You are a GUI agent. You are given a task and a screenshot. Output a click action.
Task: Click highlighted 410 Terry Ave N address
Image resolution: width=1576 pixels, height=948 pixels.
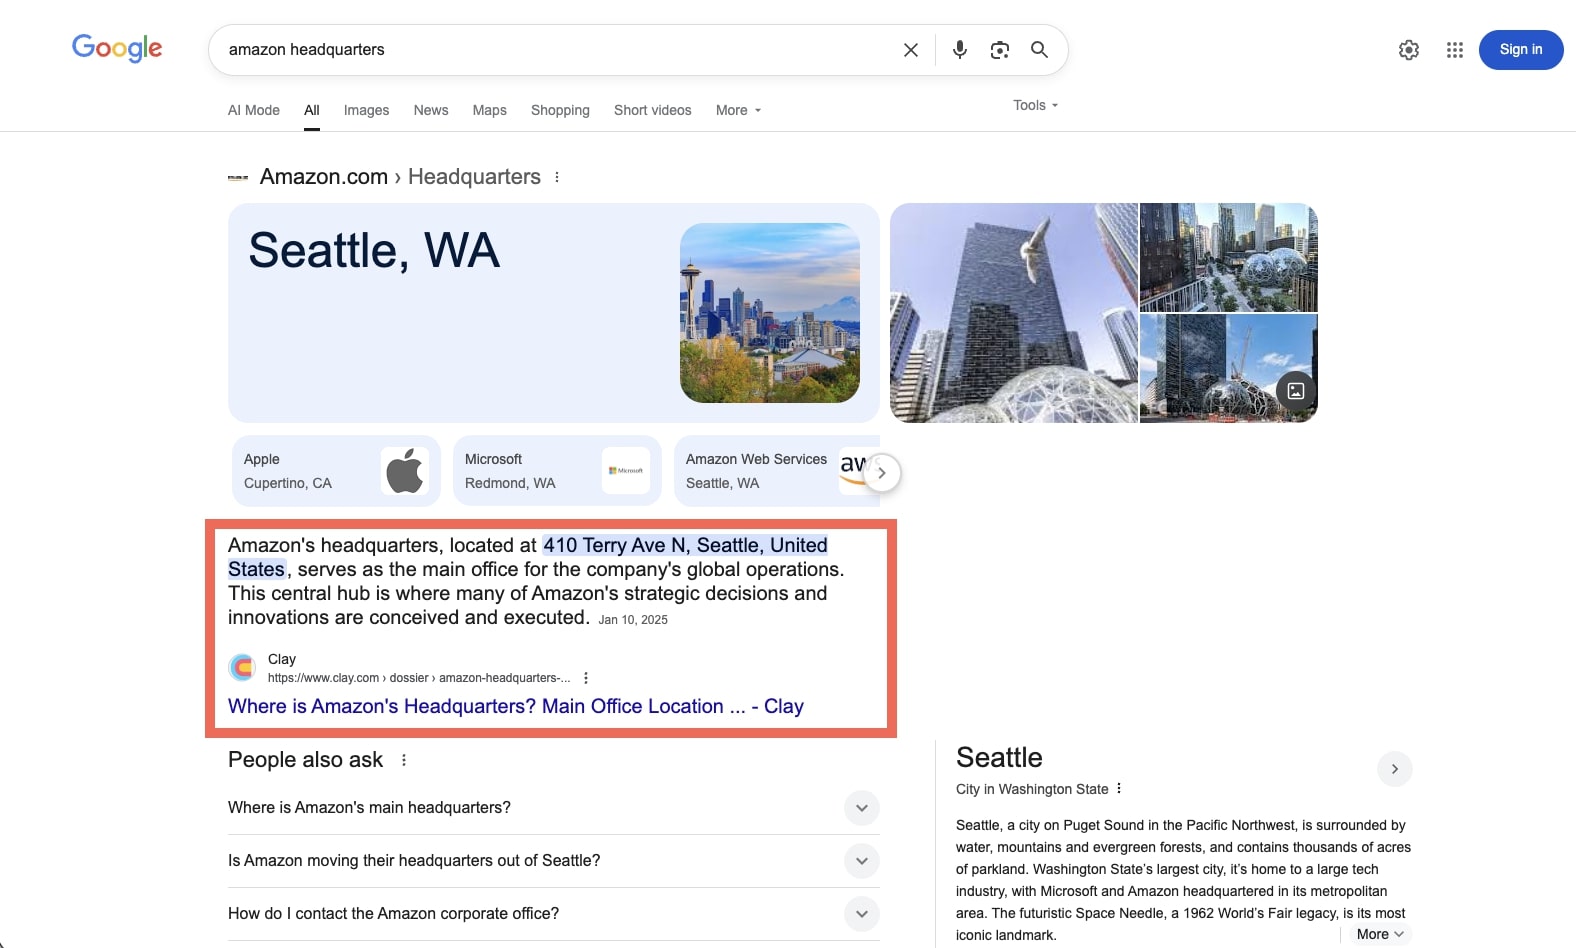point(685,545)
